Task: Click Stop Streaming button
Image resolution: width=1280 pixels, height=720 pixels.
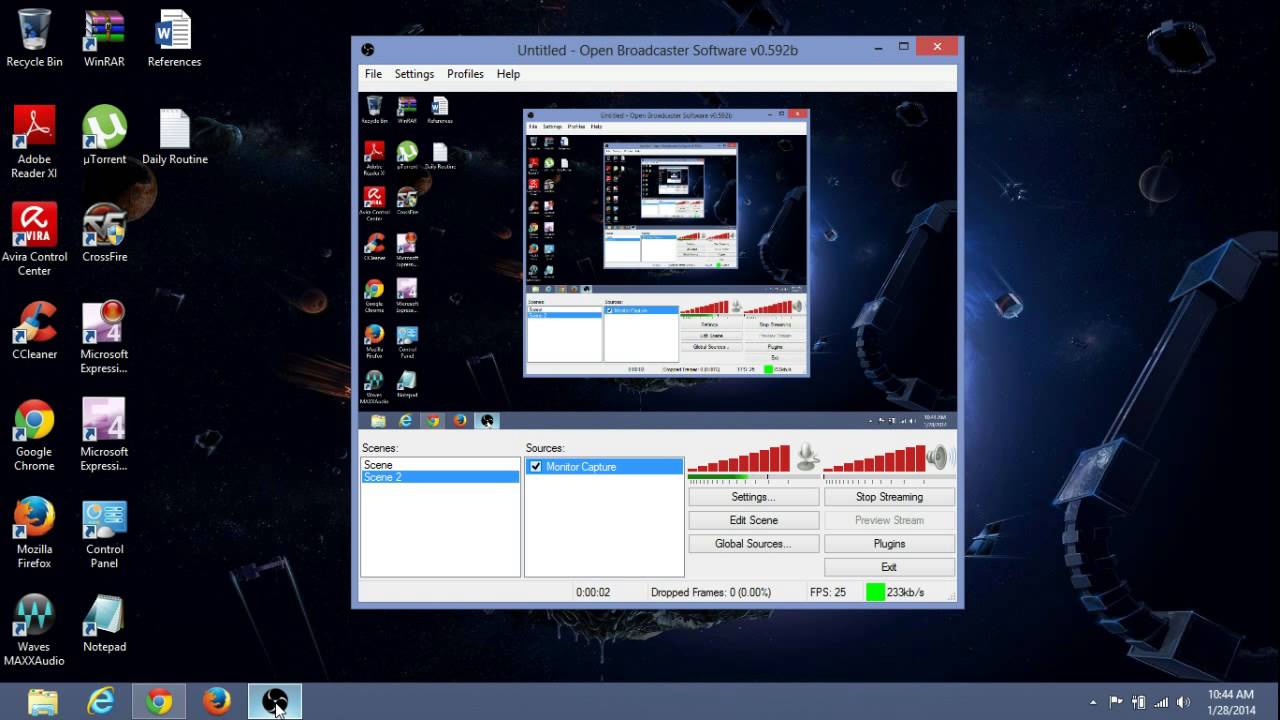Action: (889, 497)
